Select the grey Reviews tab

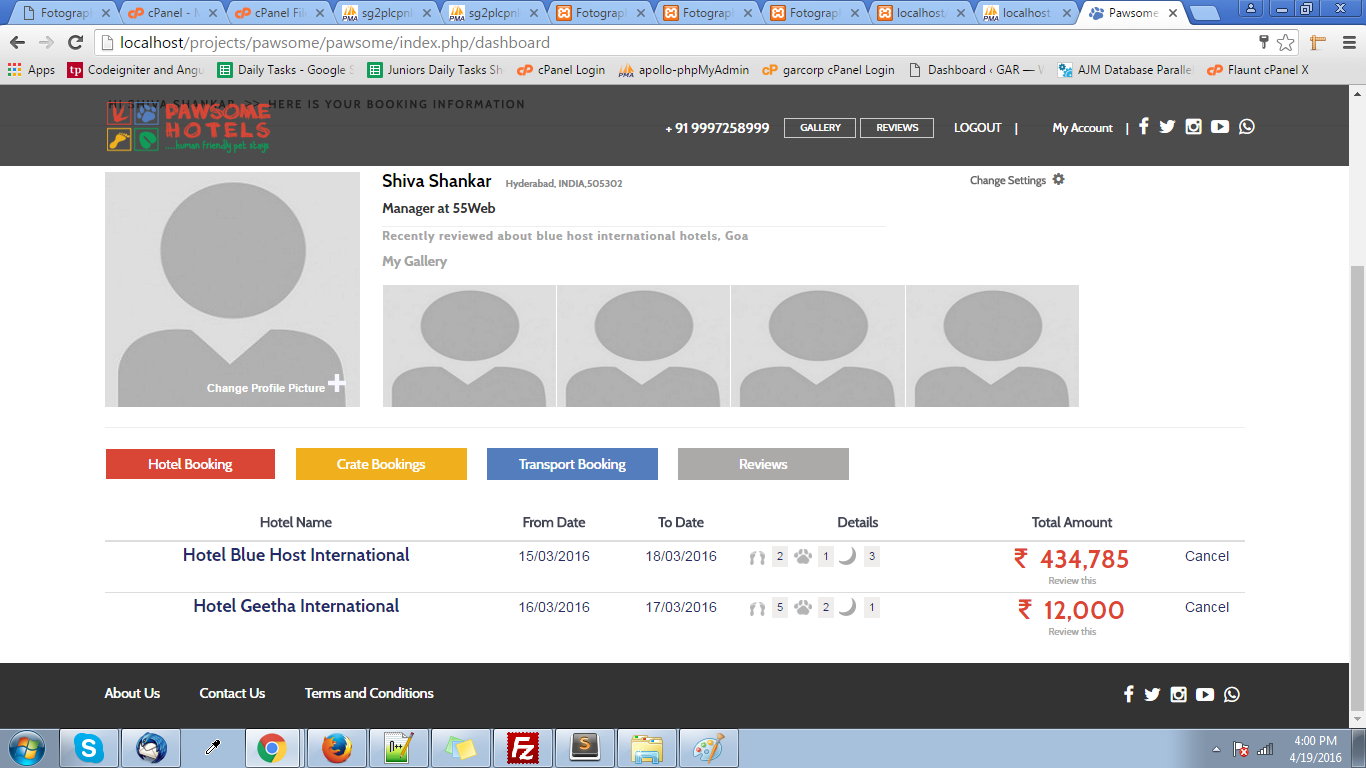(x=763, y=464)
